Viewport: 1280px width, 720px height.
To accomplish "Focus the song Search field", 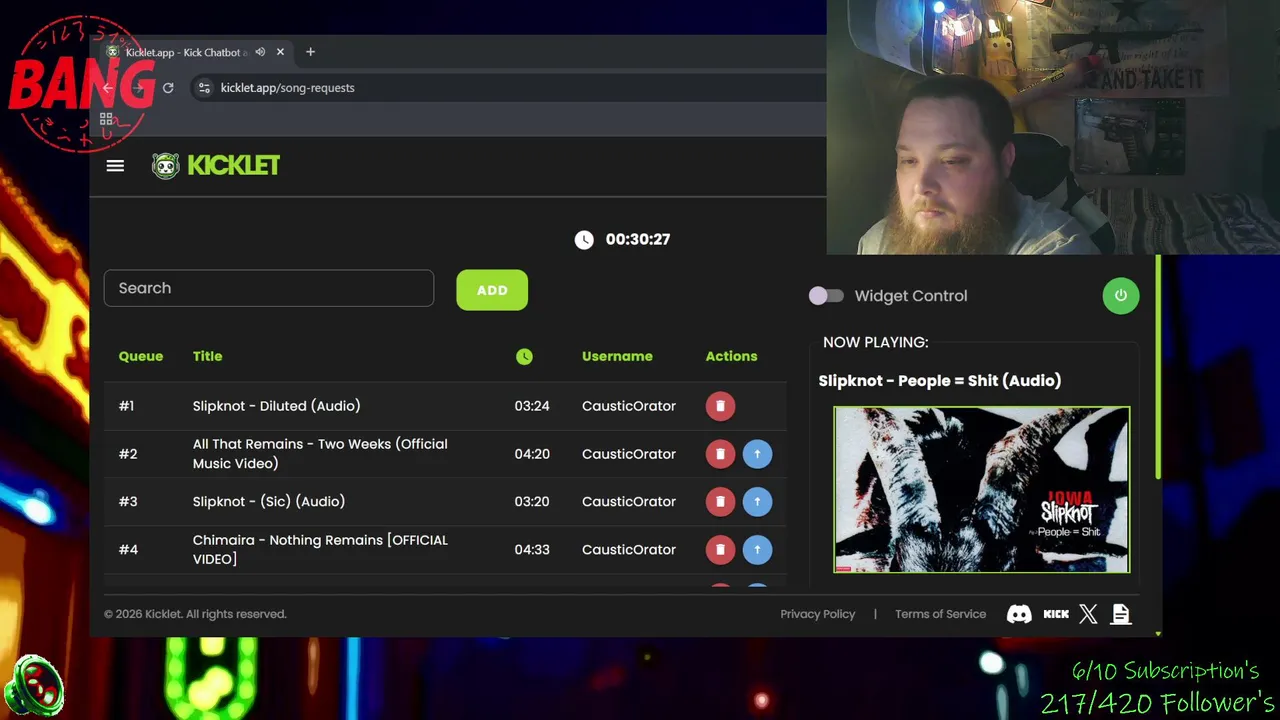I will (269, 288).
